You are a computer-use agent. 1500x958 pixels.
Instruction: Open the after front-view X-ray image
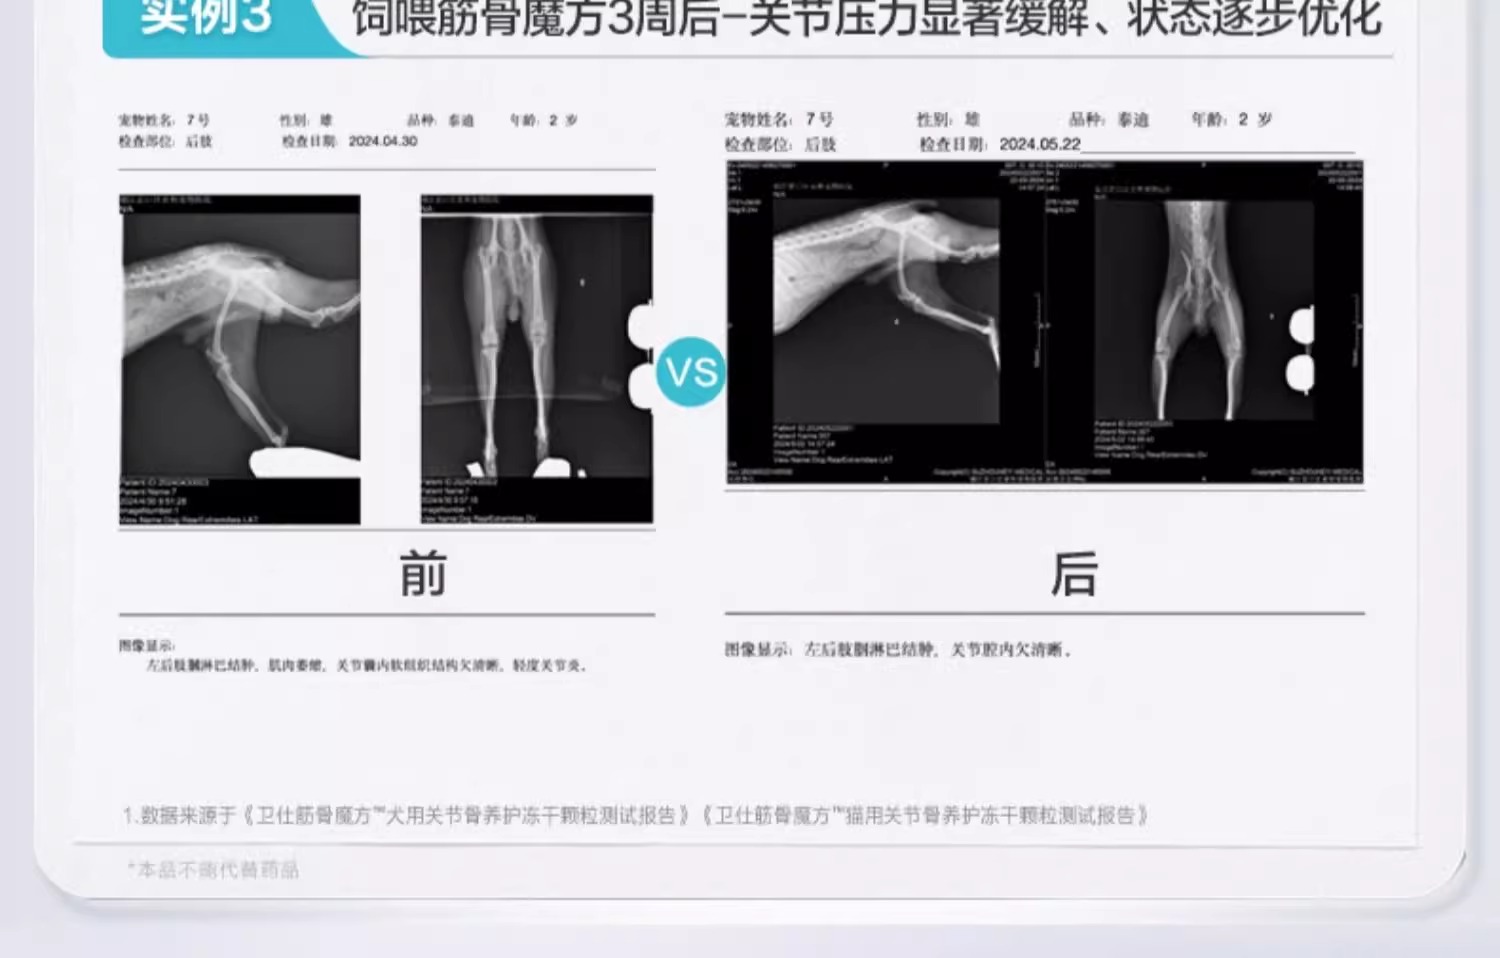(x=1203, y=322)
